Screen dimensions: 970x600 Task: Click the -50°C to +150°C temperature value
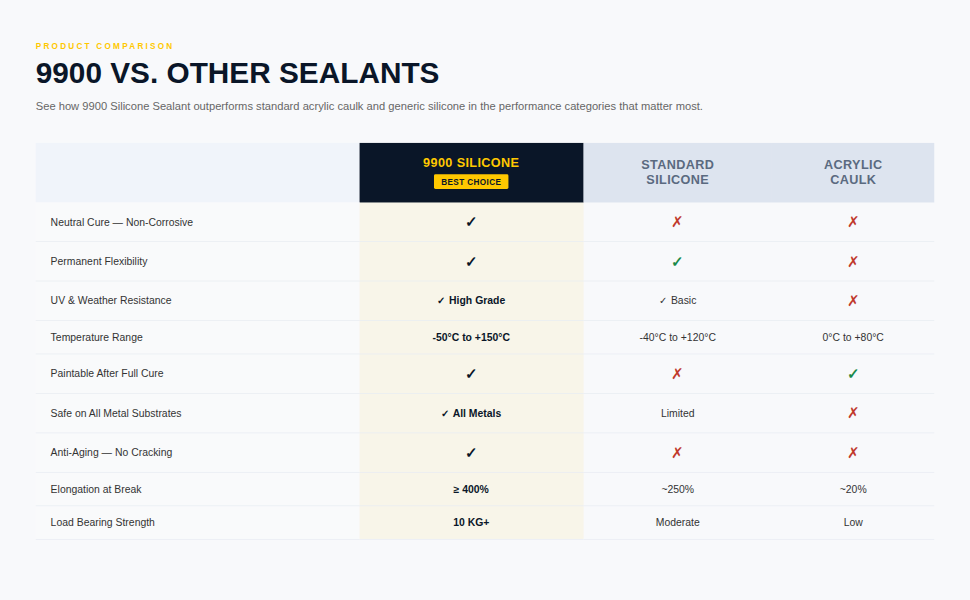(x=471, y=337)
